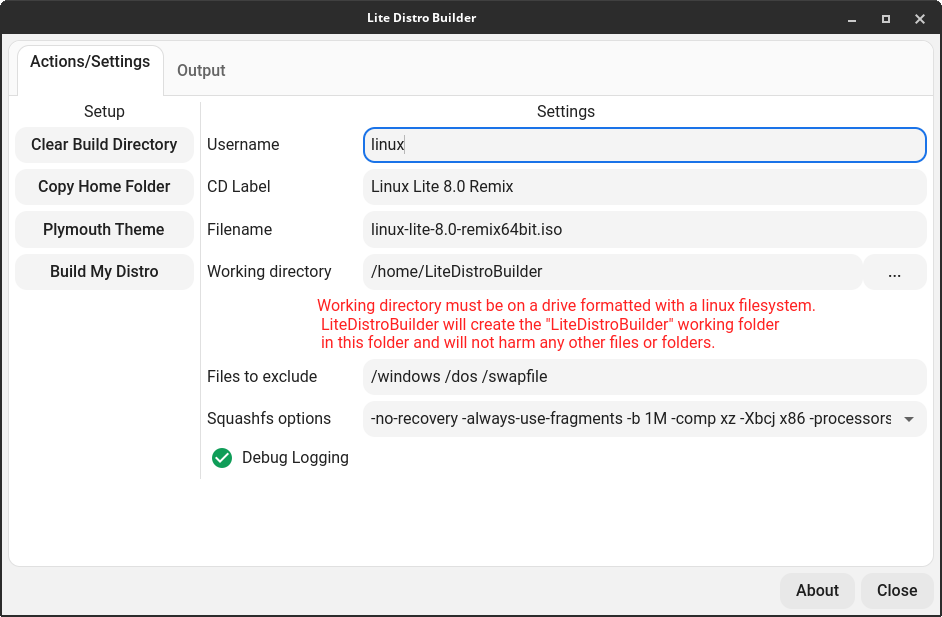The height and width of the screenshot is (617, 942).
Task: Switch to the Output tab
Action: tap(201, 70)
